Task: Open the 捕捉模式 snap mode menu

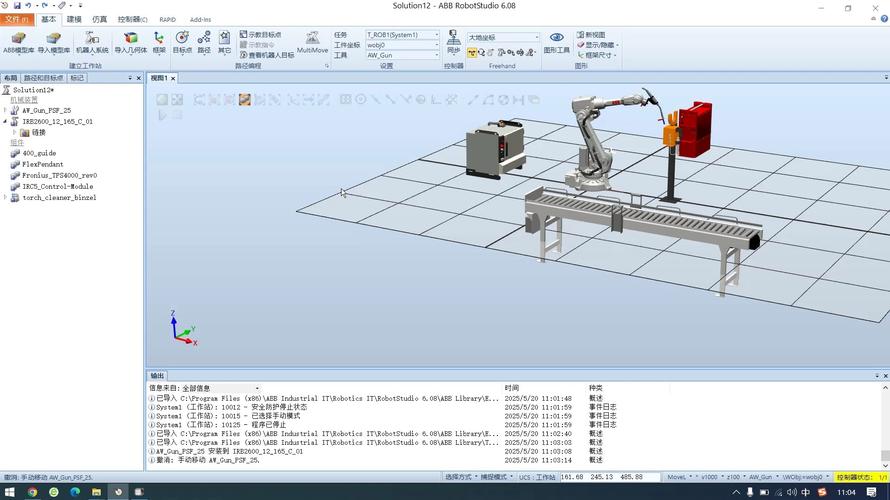Action: pos(497,477)
